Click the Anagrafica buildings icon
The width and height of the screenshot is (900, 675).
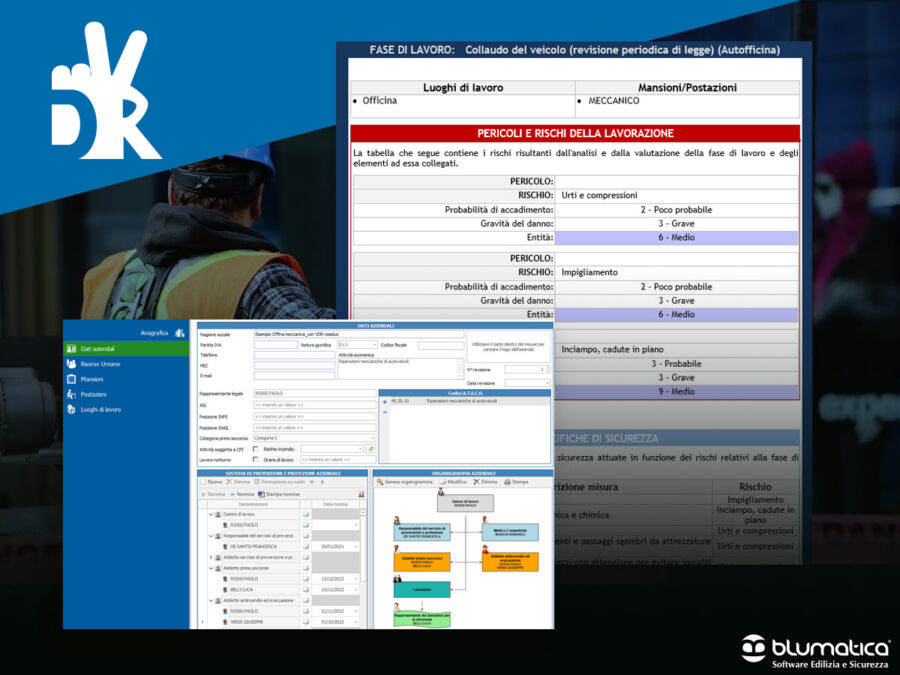(180, 333)
